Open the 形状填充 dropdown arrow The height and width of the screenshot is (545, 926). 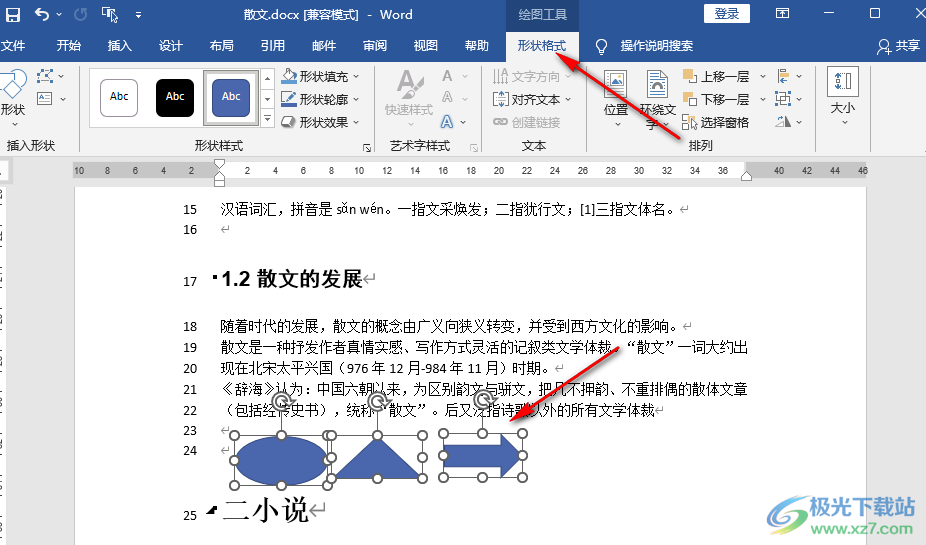pyautogui.click(x=356, y=76)
